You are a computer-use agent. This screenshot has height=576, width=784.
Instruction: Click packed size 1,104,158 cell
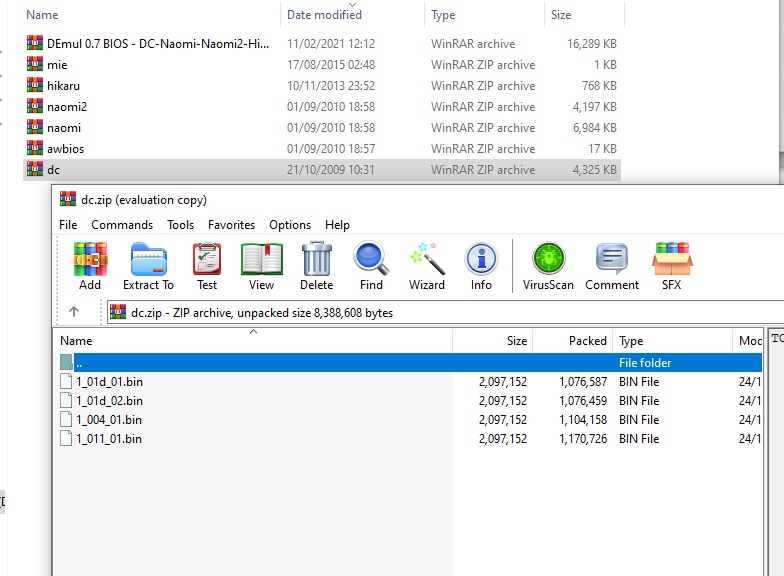(583, 420)
